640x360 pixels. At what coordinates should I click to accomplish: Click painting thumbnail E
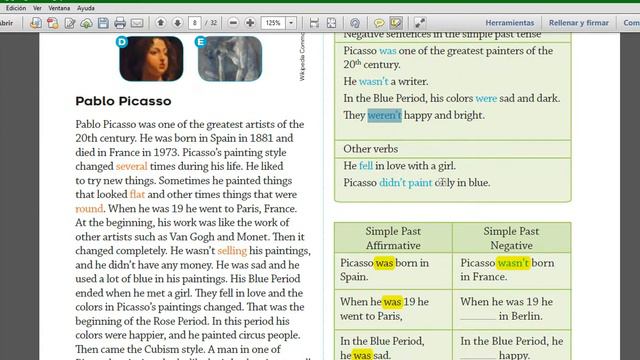(x=230, y=59)
